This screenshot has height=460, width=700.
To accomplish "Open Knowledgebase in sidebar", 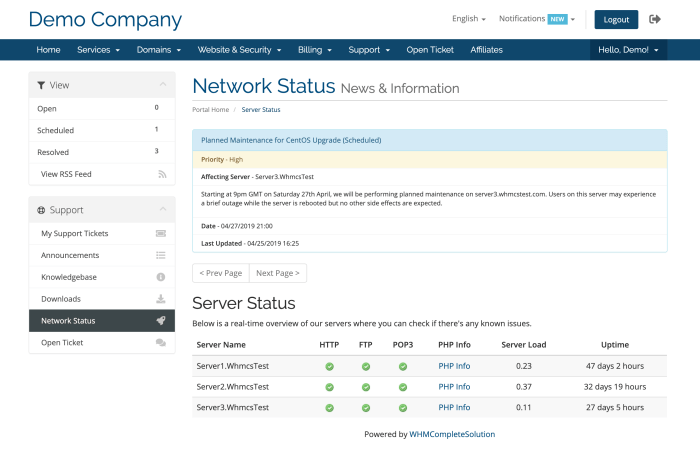I will pyautogui.click(x=102, y=277).
